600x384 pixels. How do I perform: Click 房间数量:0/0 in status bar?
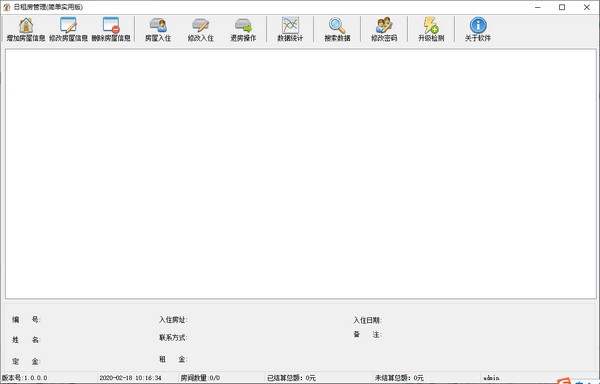pyautogui.click(x=200, y=378)
